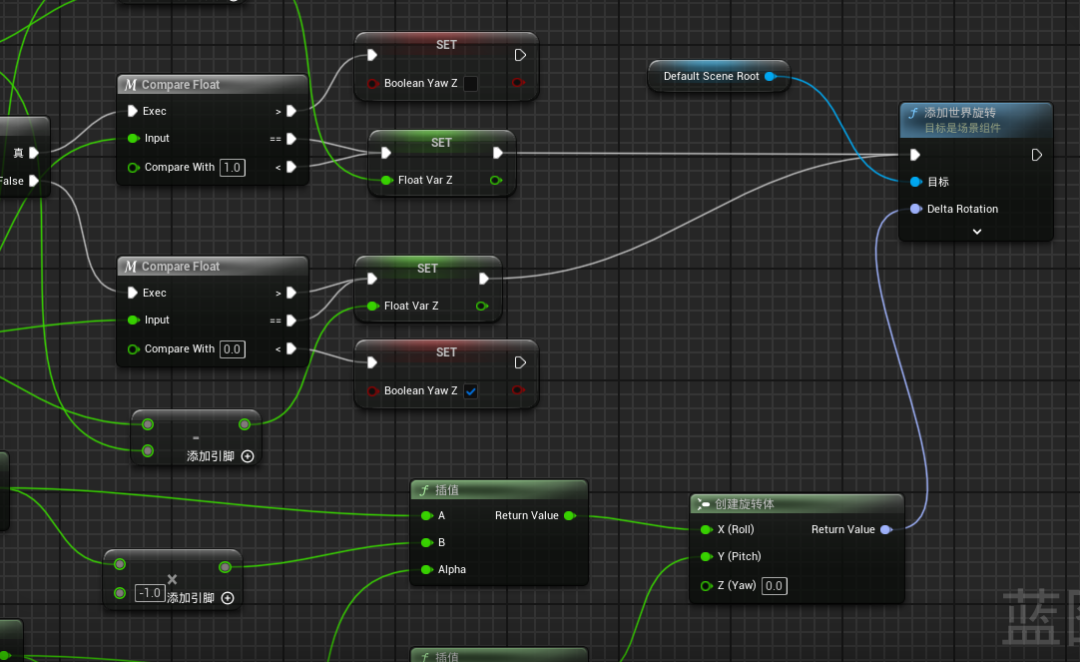The height and width of the screenshot is (662, 1080).
Task: Click the Default Scene Root output pin
Action: pyautogui.click(x=770, y=76)
